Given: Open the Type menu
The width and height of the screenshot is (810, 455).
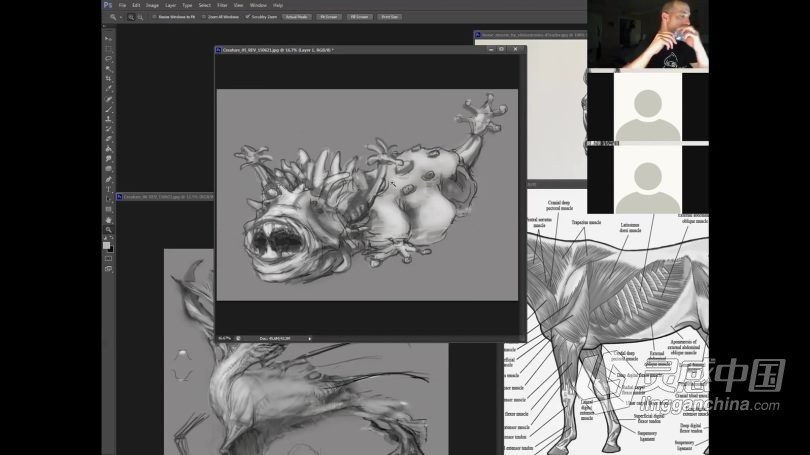Looking at the screenshot, I should (x=187, y=5).
